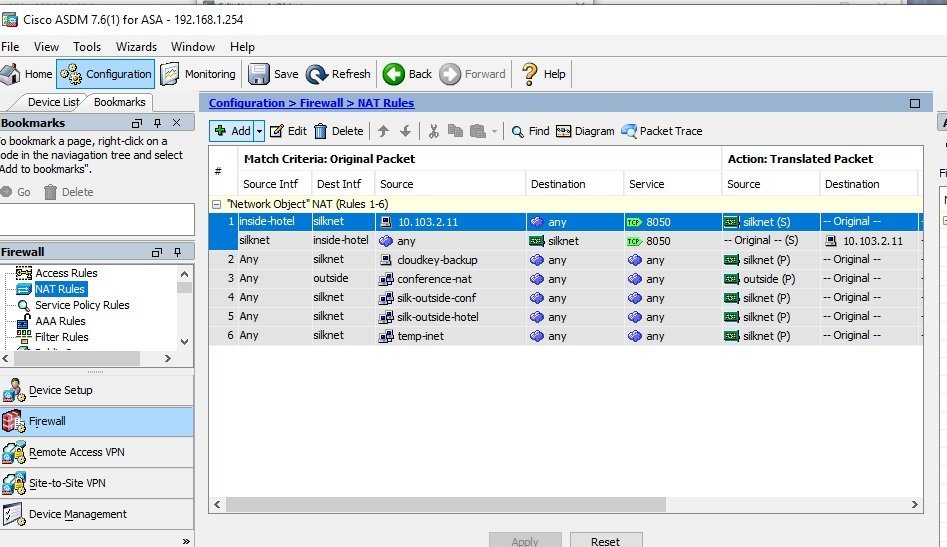Screen dimensions: 947x547
Task: Save the configuration from the toolbar
Action: [273, 74]
